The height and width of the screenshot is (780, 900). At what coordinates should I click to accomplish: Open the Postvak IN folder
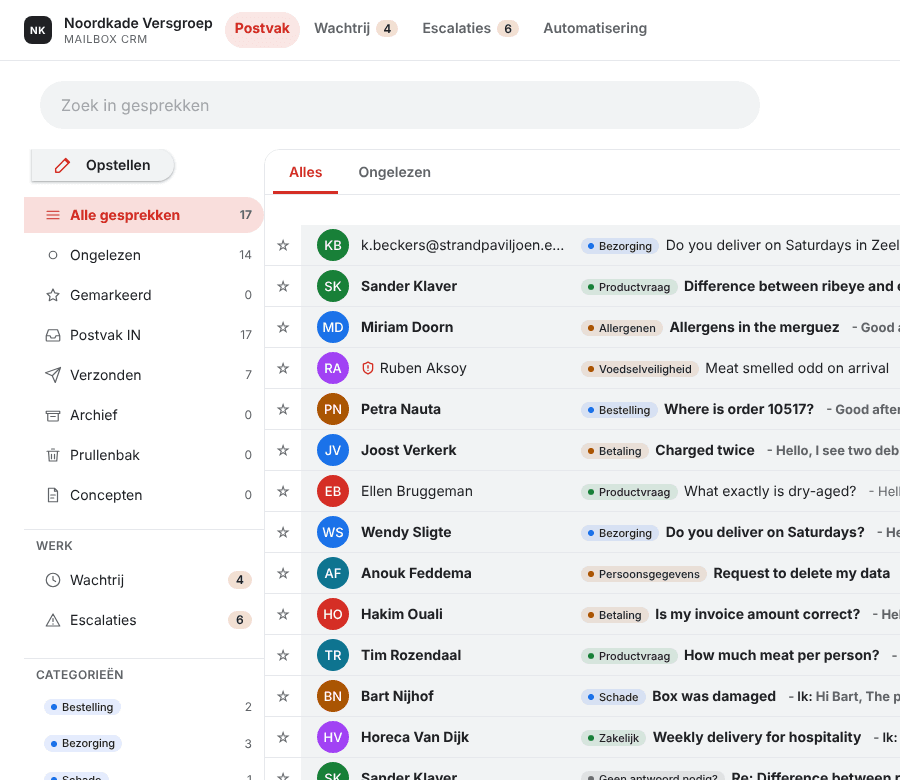143,335
